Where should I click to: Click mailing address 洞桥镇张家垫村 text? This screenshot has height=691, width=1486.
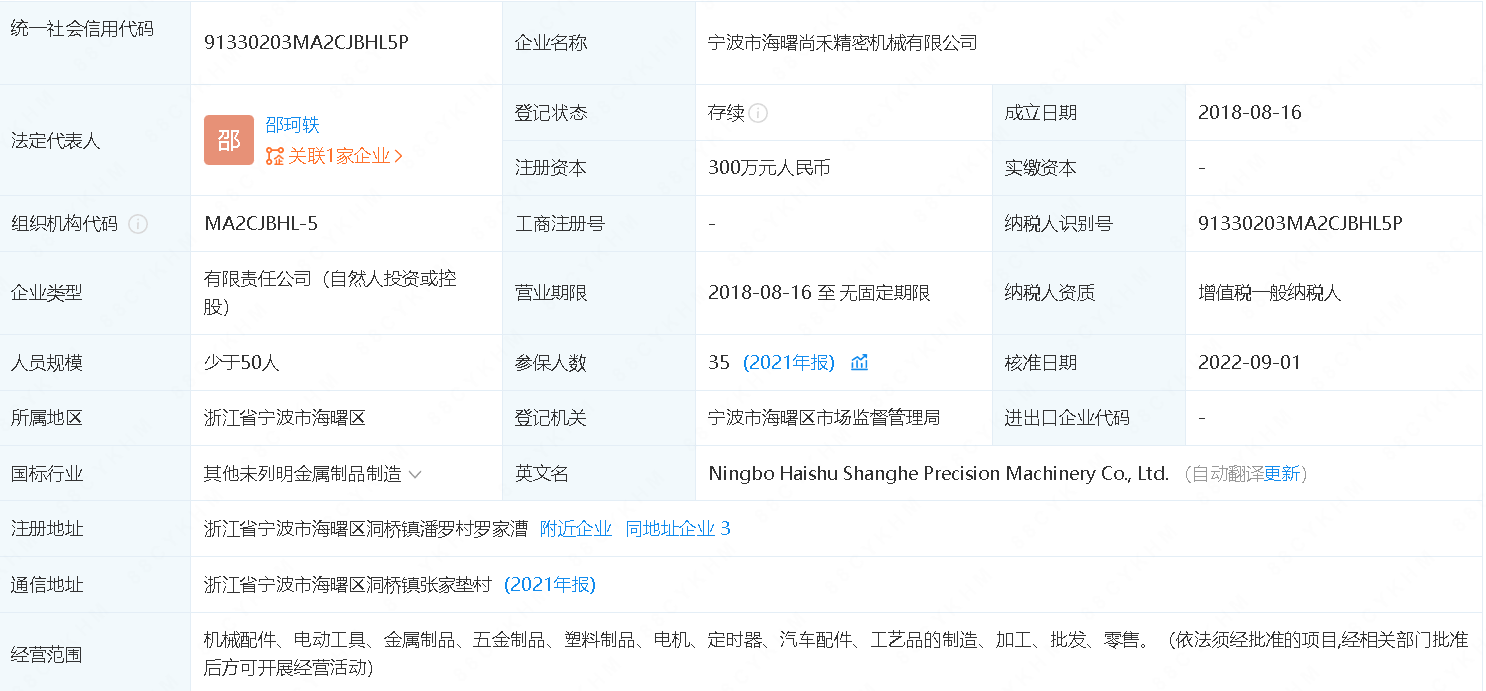tap(429, 585)
